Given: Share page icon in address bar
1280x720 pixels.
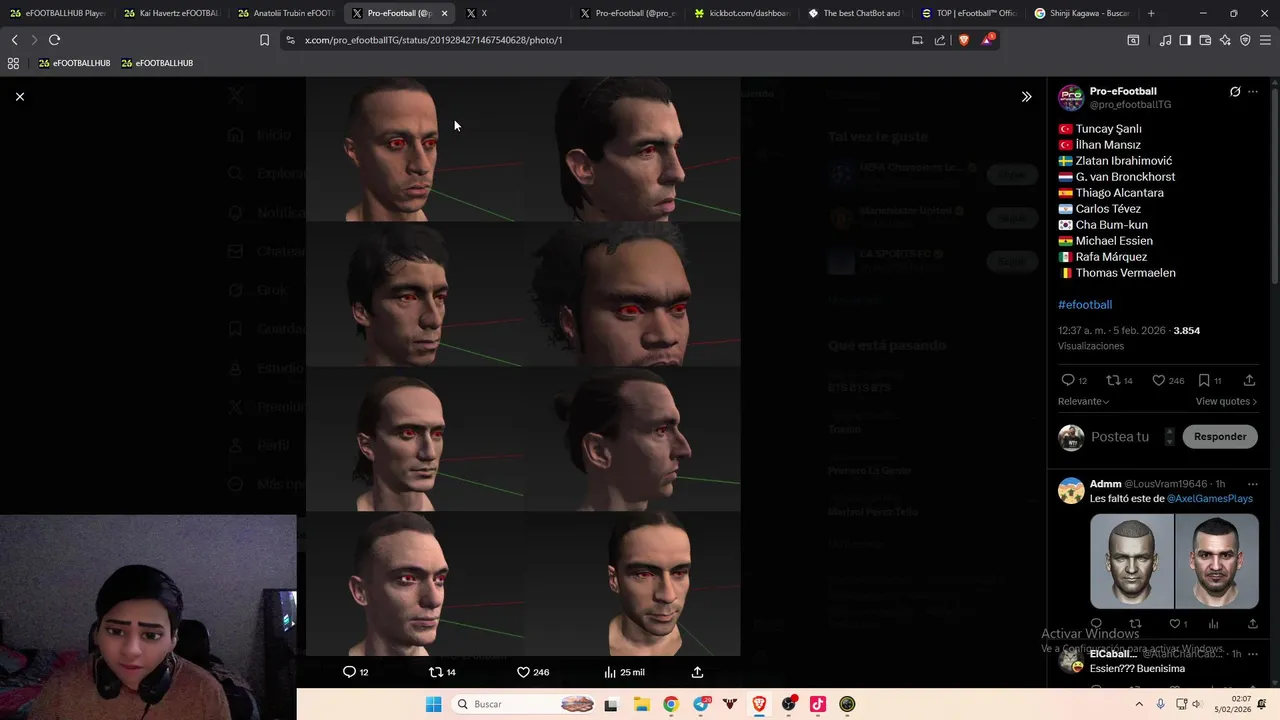Looking at the screenshot, I should click(x=940, y=40).
